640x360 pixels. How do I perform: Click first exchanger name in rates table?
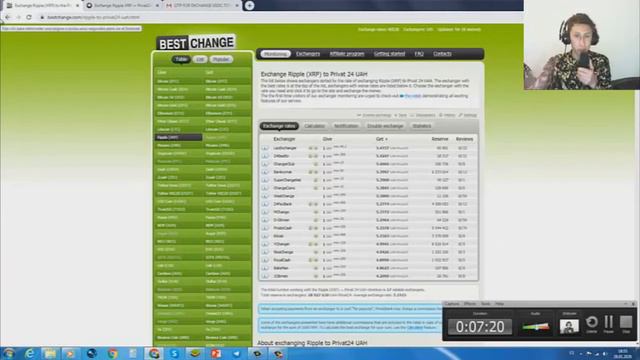285,148
